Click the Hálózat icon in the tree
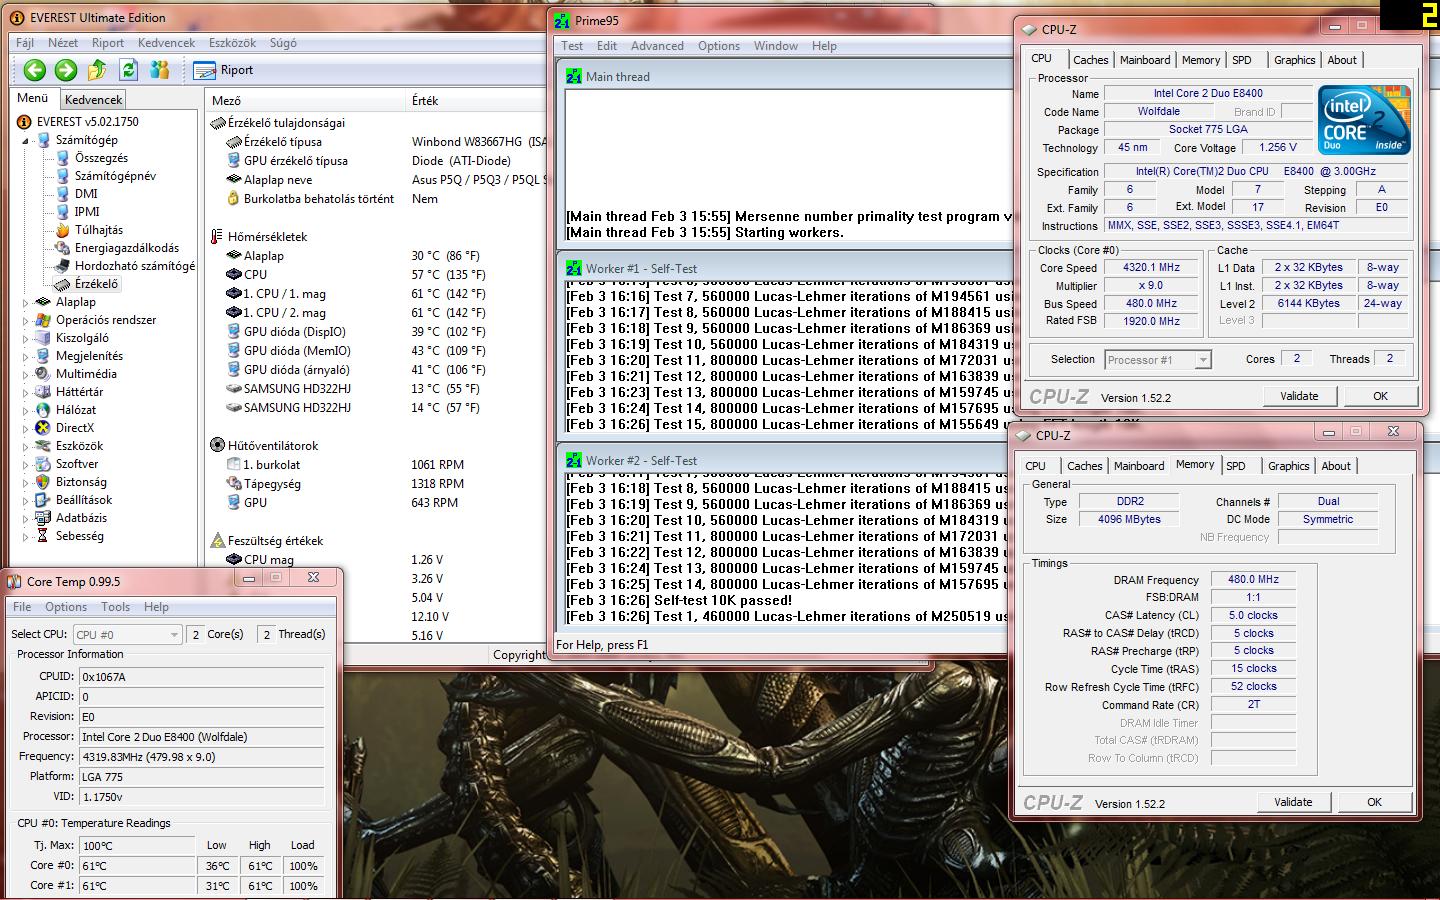The height and width of the screenshot is (900, 1440). (43, 410)
